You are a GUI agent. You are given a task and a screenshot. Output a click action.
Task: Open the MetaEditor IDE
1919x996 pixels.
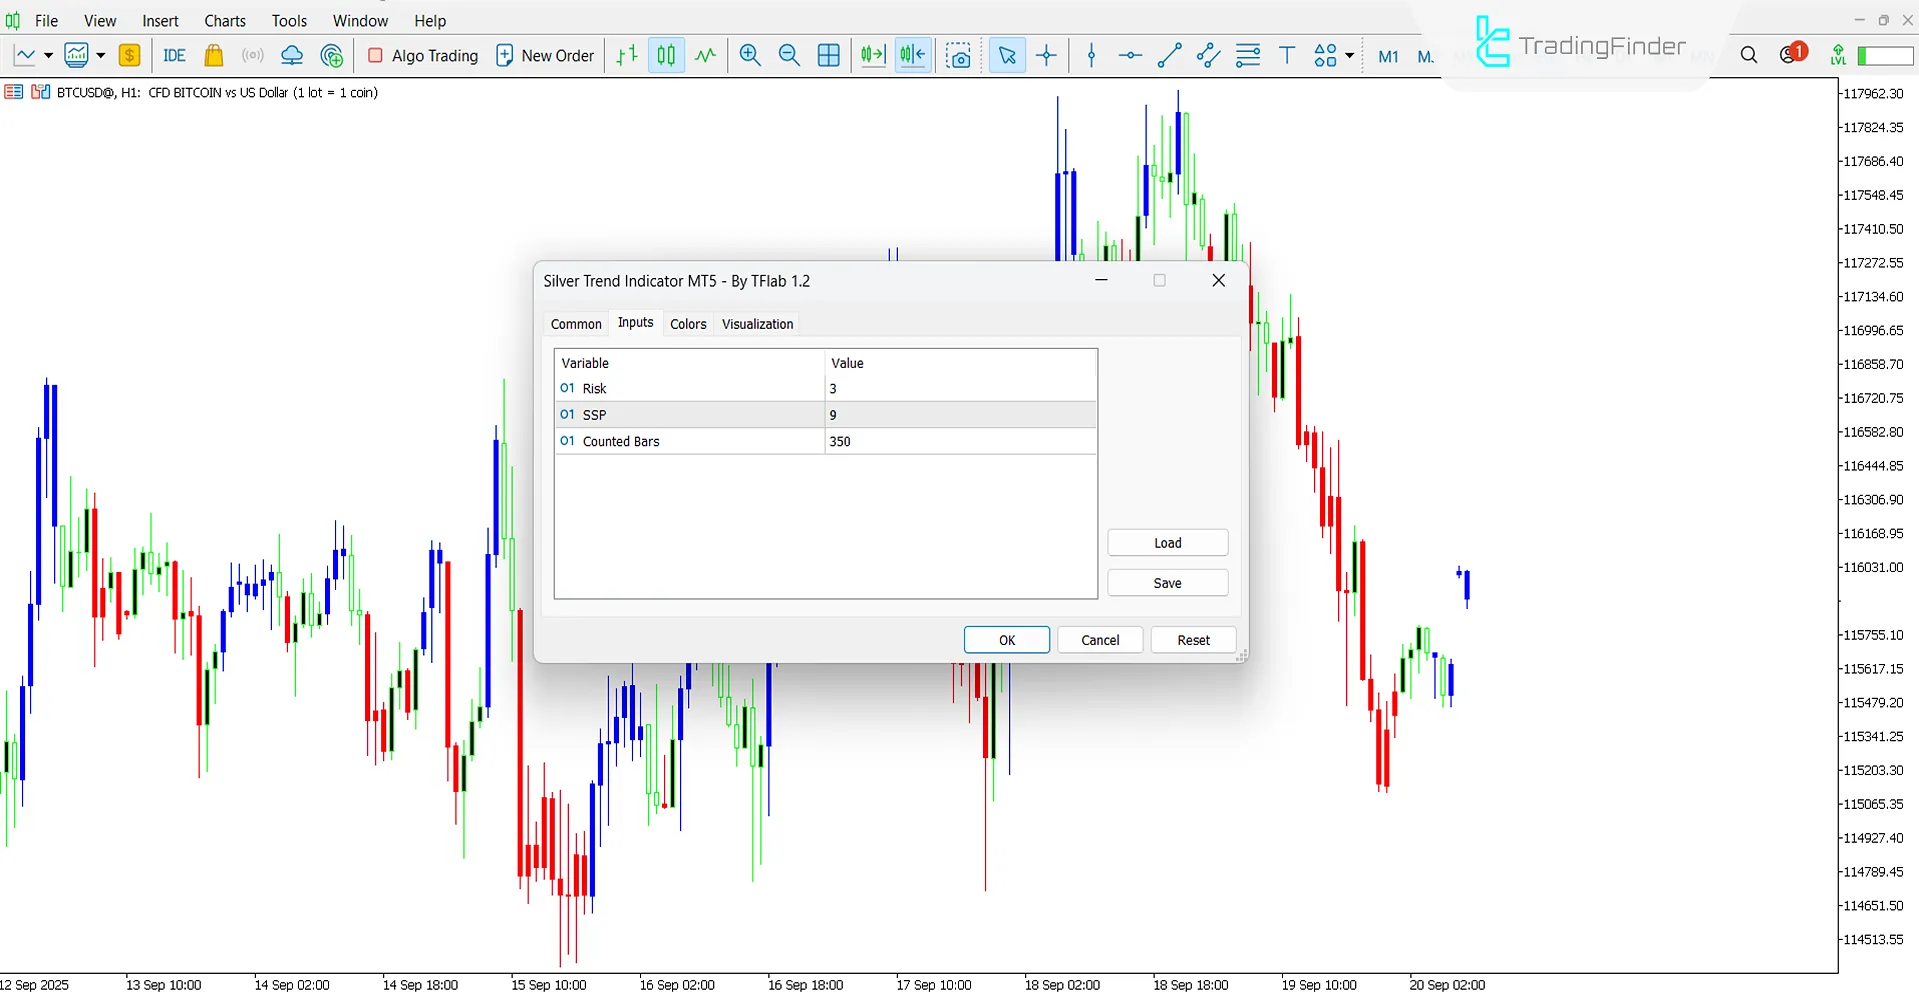[174, 55]
